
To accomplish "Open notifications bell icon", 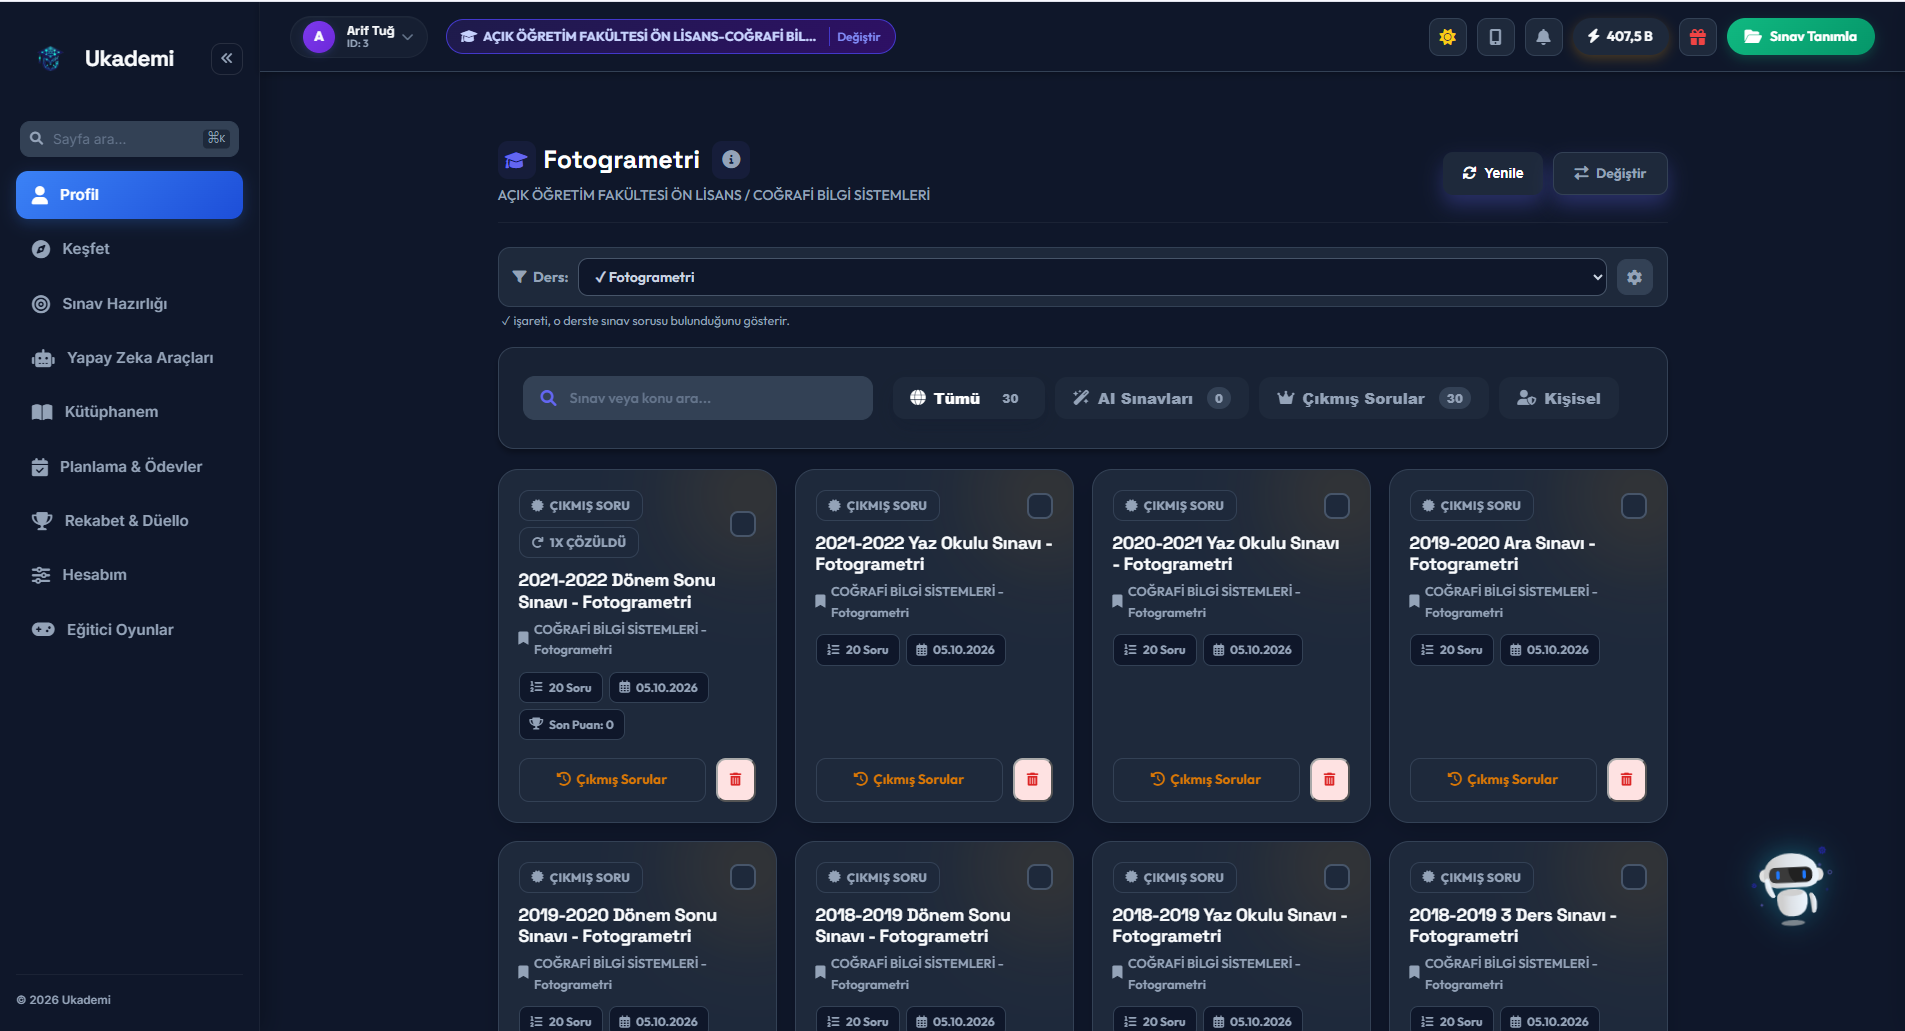I will [1543, 37].
